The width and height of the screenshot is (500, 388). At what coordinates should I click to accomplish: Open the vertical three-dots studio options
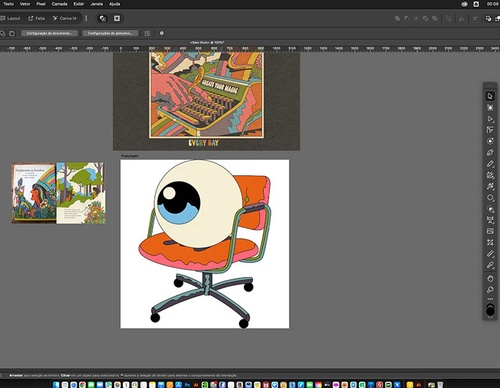pos(86,18)
